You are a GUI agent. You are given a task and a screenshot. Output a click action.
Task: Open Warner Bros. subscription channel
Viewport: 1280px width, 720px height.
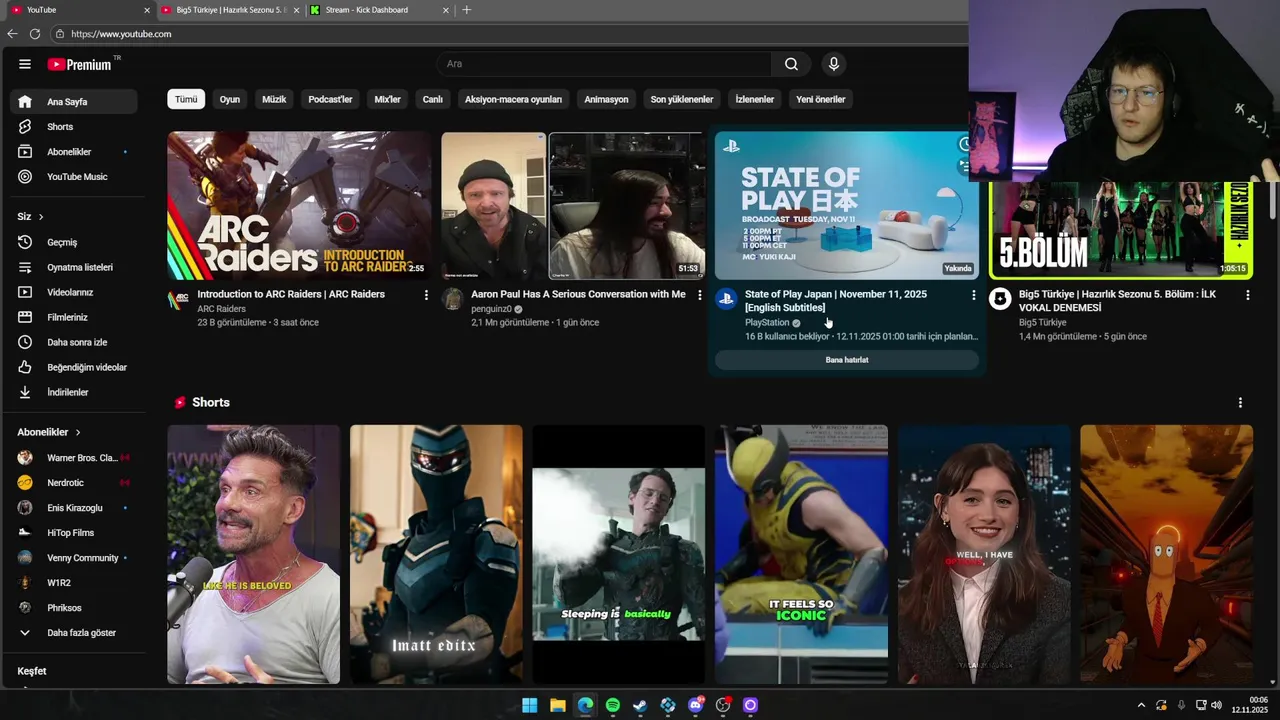[74, 457]
